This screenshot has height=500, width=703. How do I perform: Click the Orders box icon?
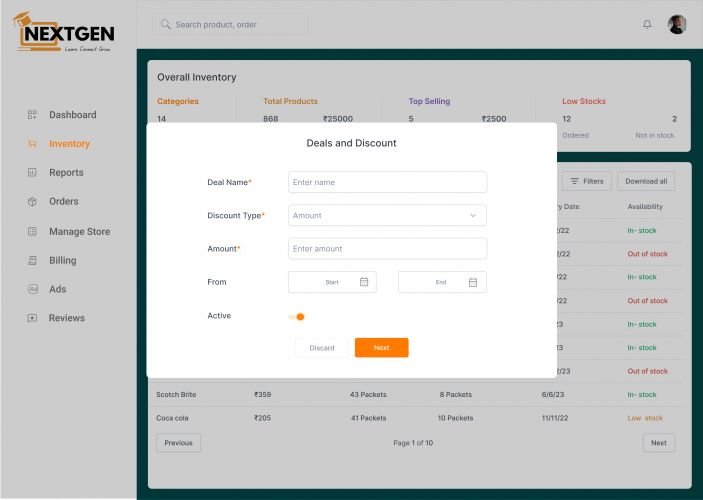coord(32,201)
